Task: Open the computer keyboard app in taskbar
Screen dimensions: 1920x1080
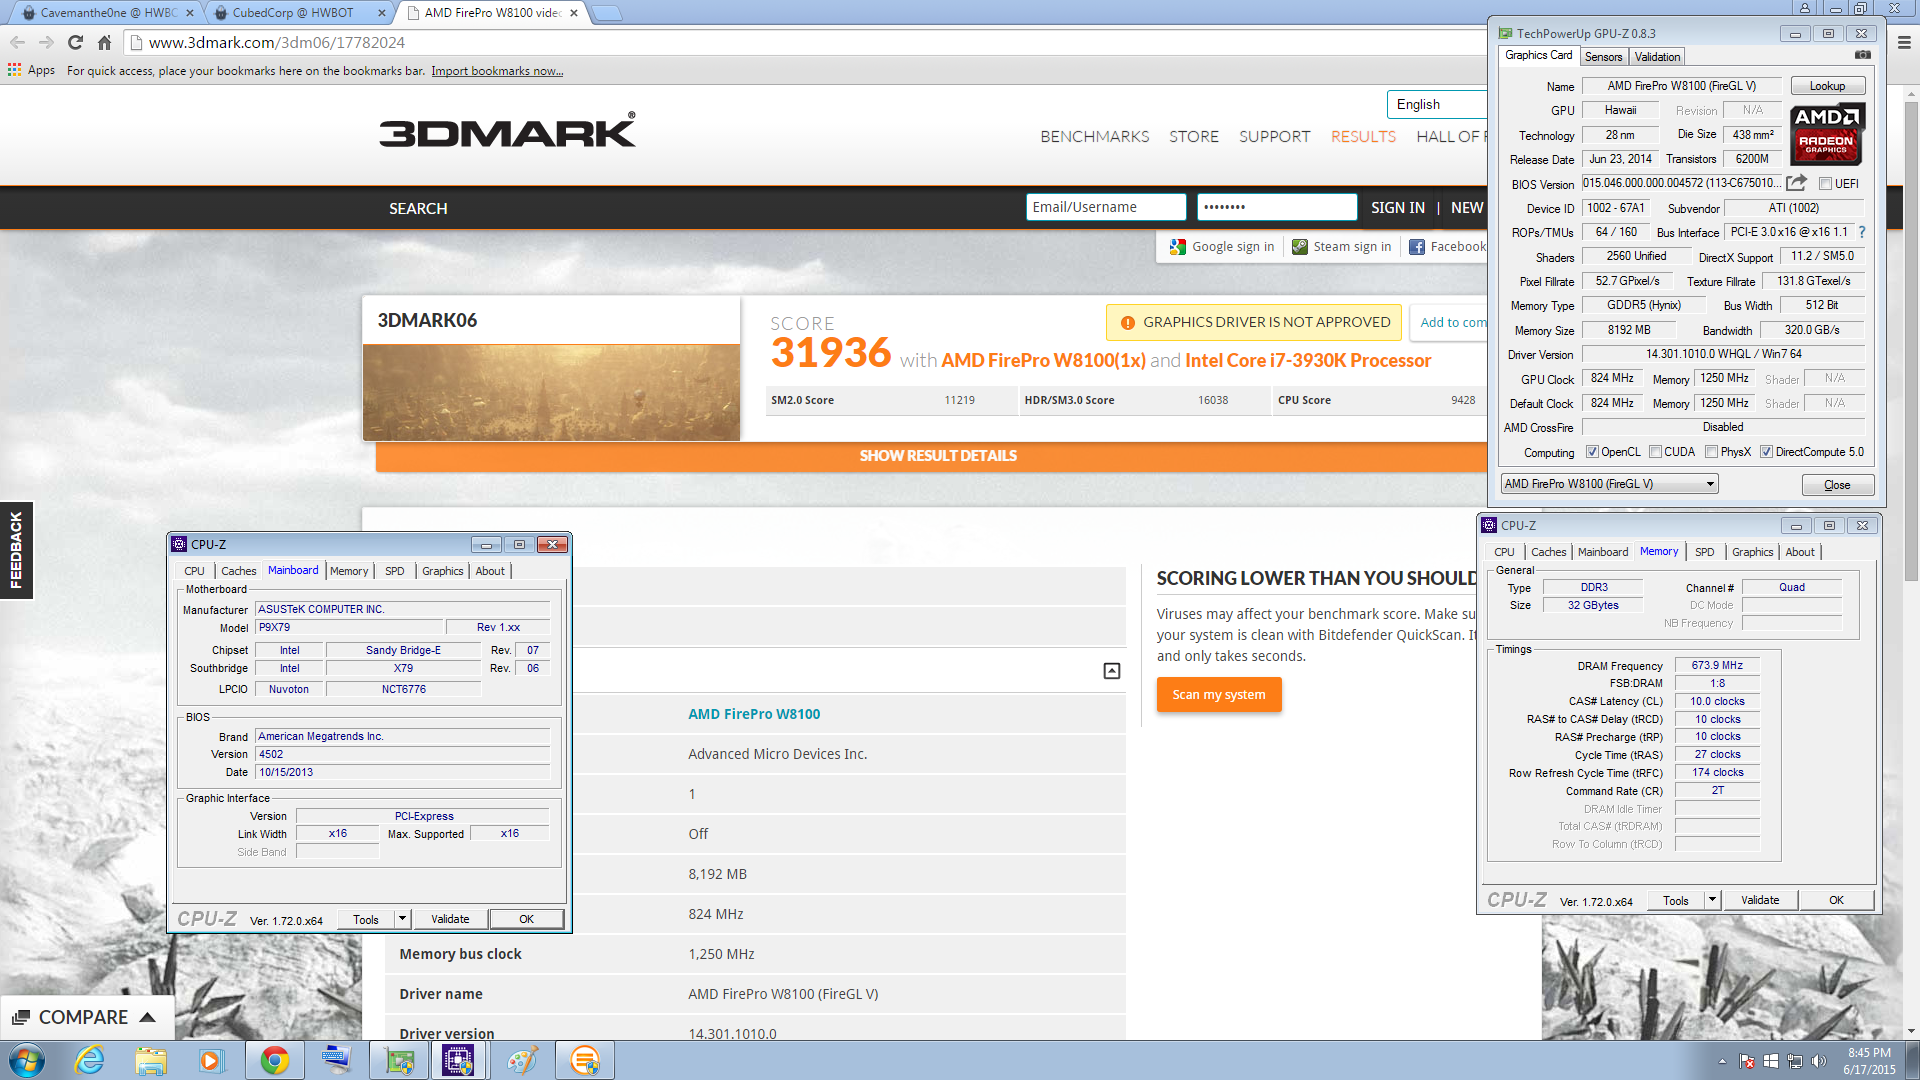Action: tap(336, 1060)
